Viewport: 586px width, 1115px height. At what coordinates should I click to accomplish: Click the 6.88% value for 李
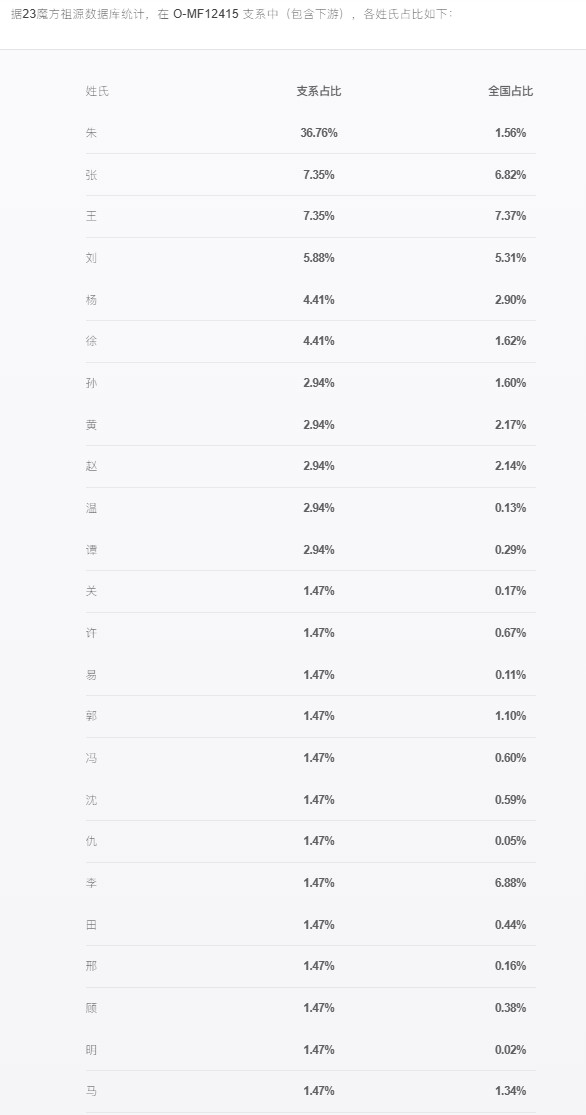point(511,883)
